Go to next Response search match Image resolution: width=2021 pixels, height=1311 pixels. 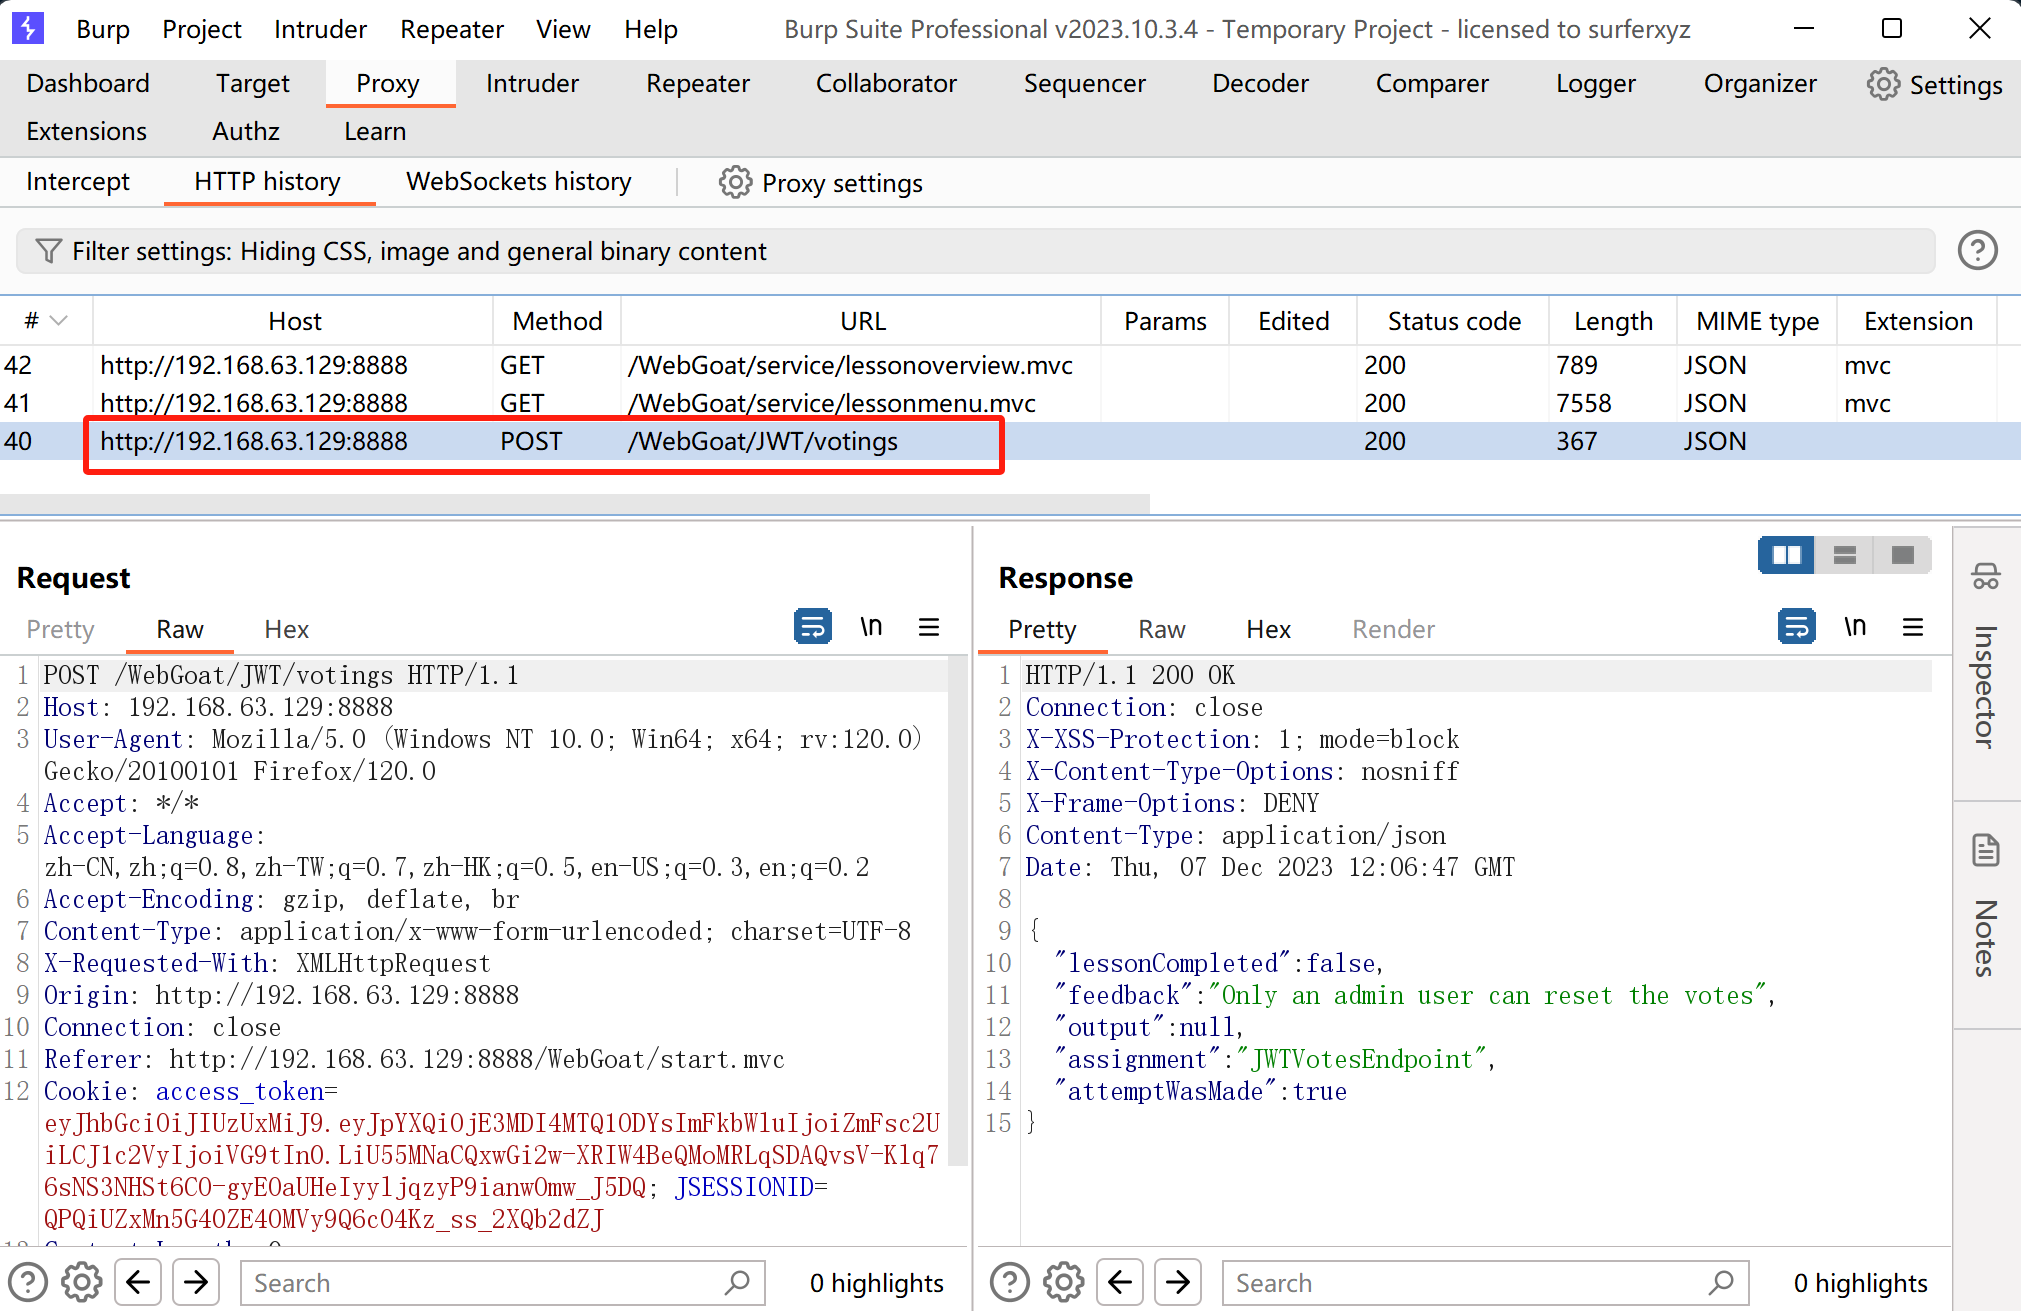click(x=1178, y=1282)
